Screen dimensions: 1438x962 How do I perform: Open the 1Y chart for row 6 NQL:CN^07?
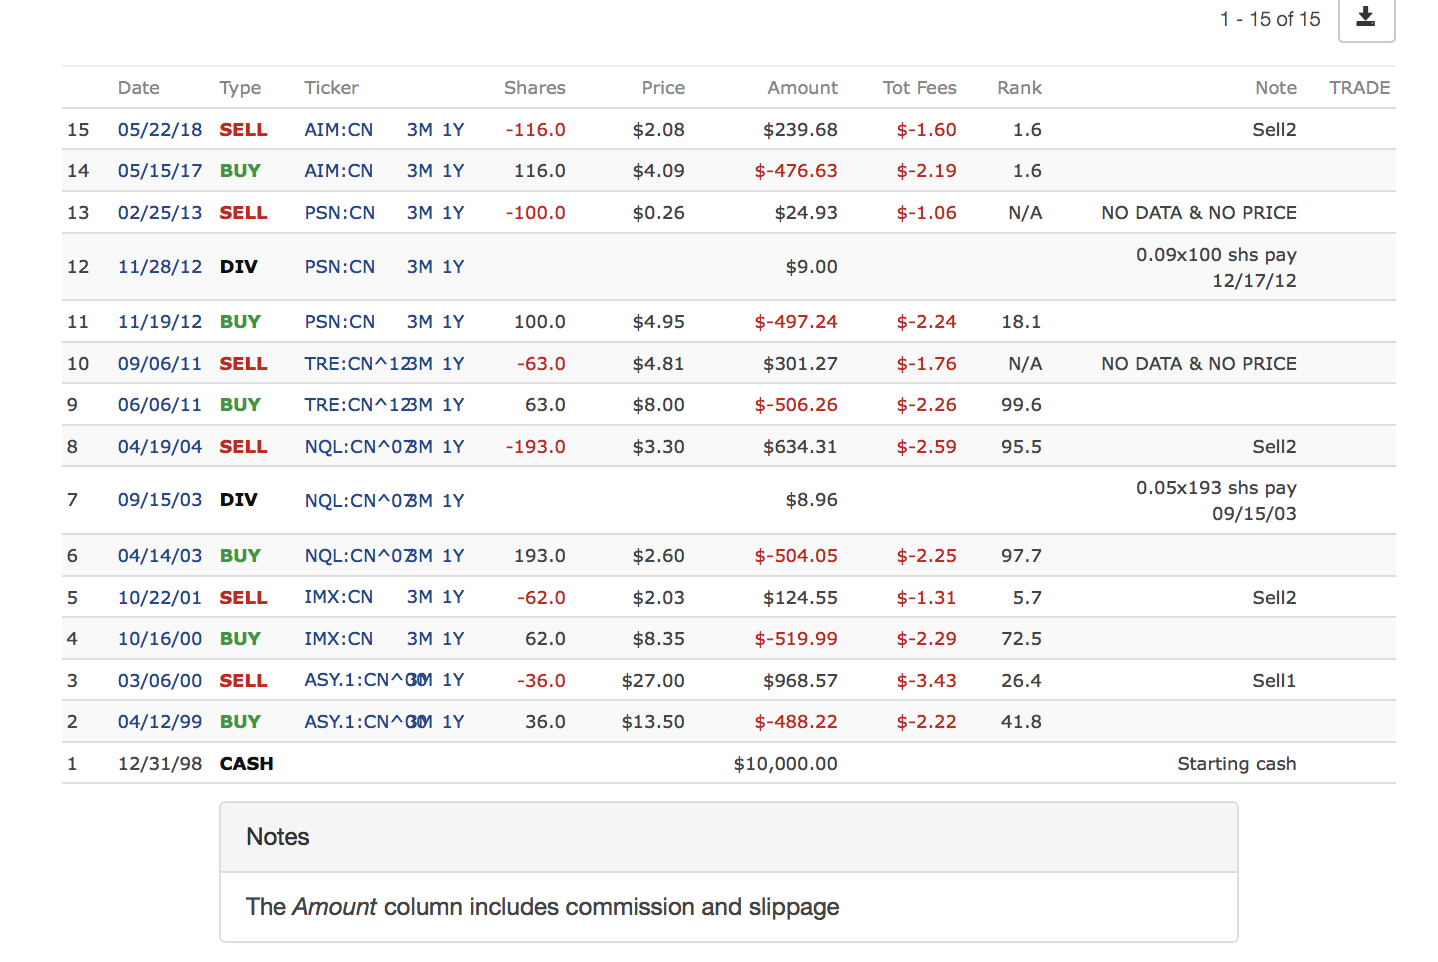pos(453,556)
